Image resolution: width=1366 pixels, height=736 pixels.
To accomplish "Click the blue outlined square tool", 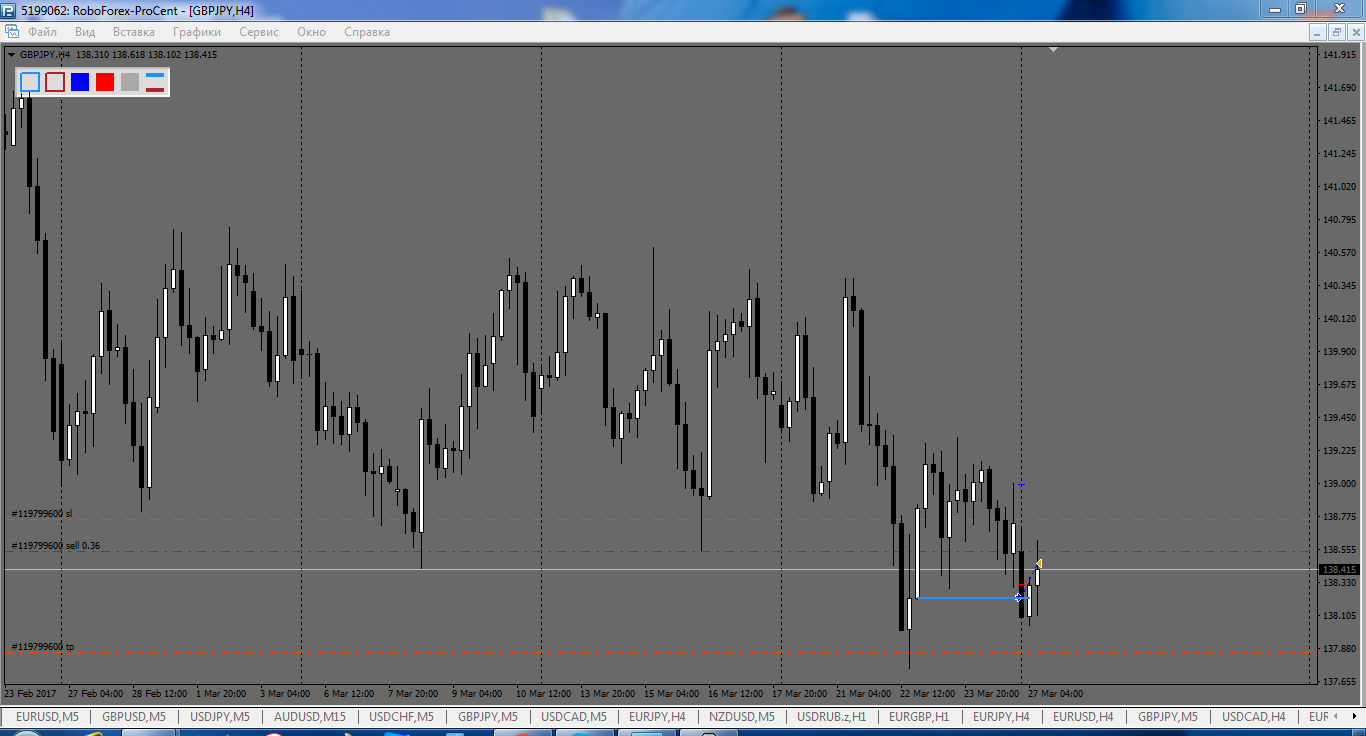I will tap(30, 82).
